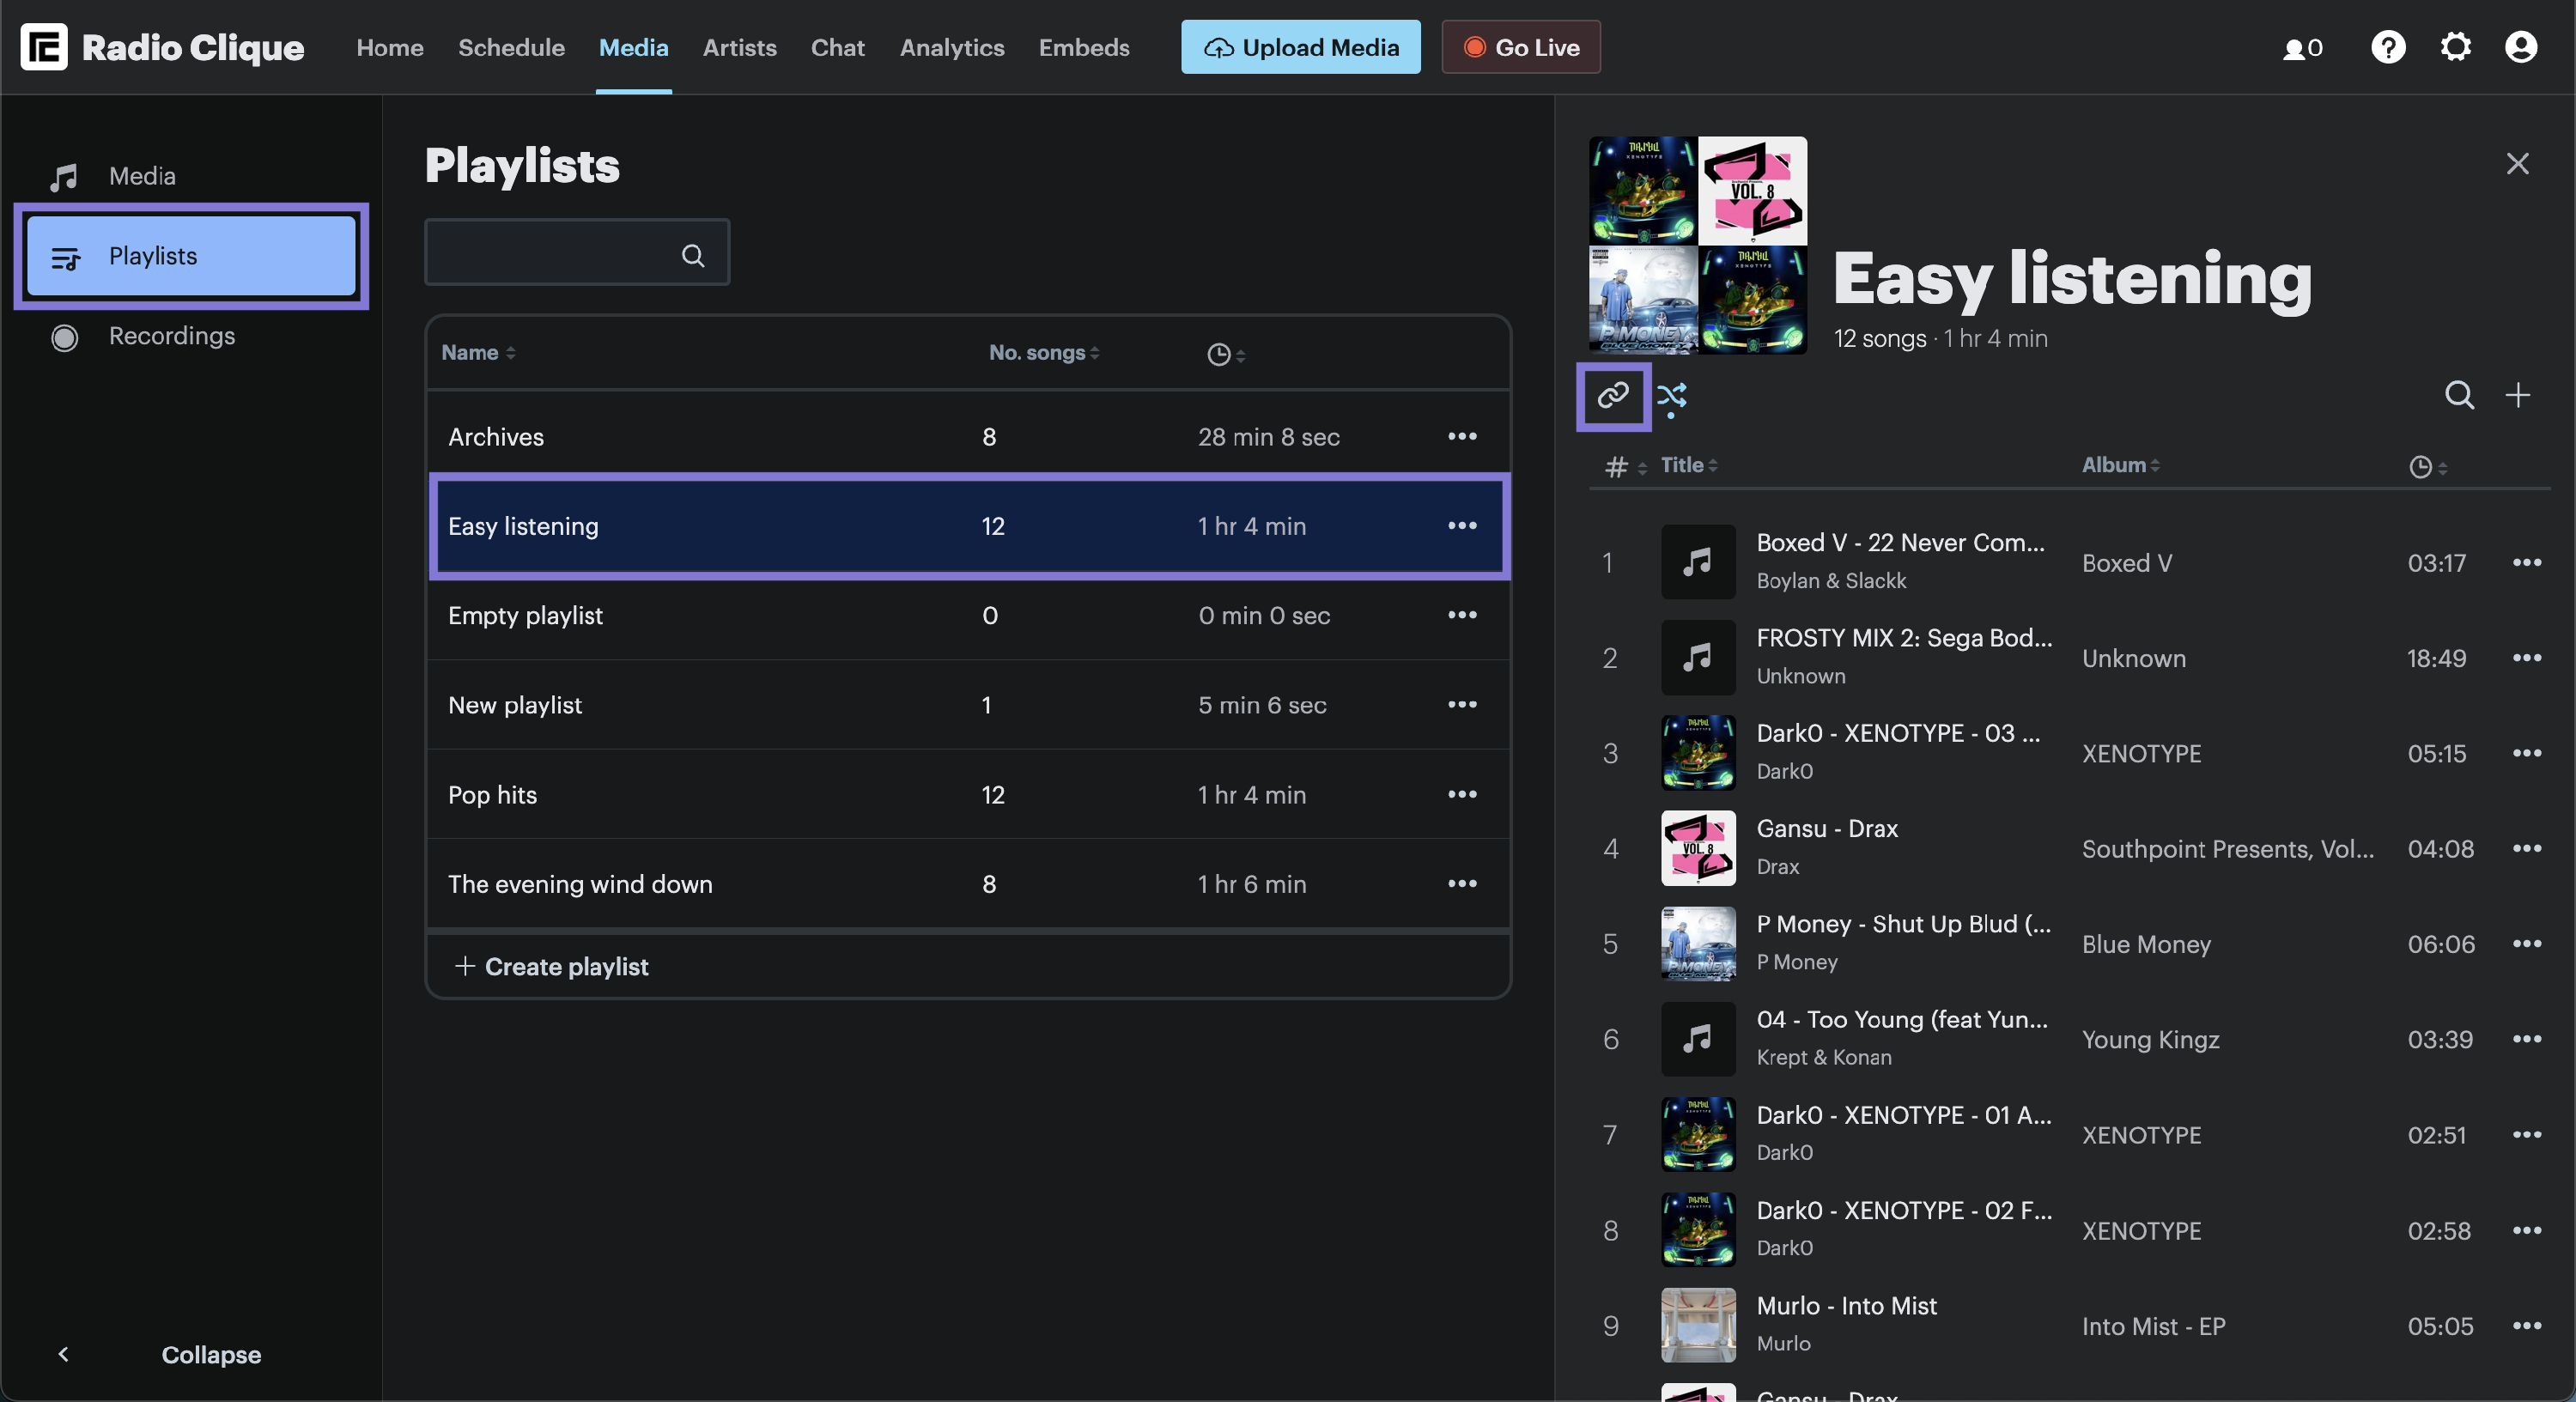This screenshot has width=2576, height=1402.
Task: Open settings via the gear icon
Action: point(2455,47)
